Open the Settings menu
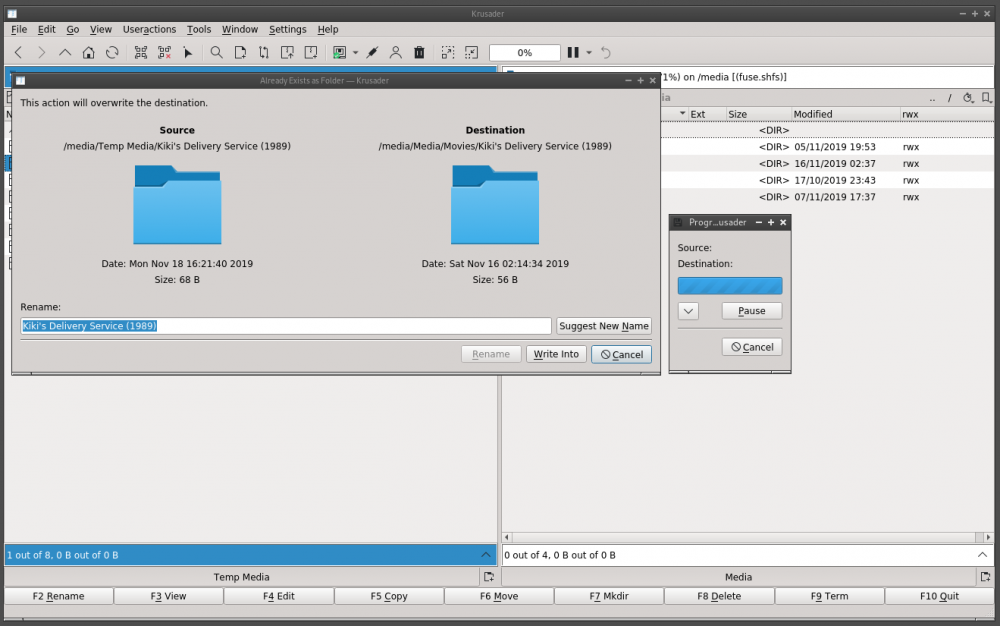 [x=288, y=29]
